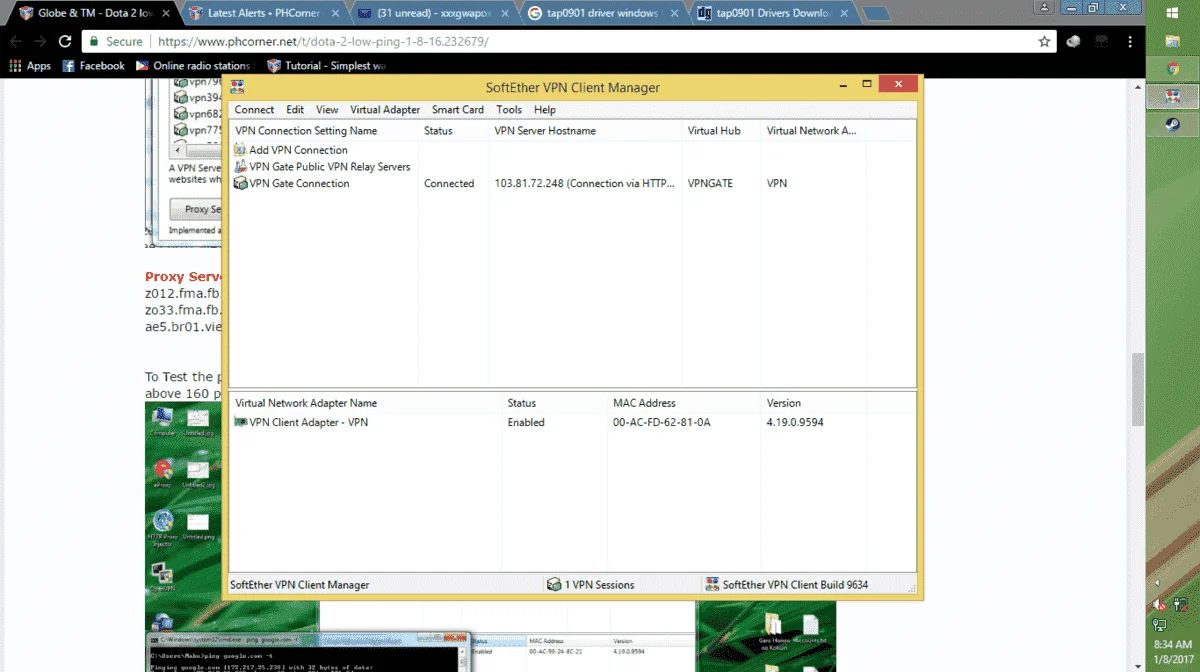Open the Help menu
The image size is (1200, 672).
[545, 110]
